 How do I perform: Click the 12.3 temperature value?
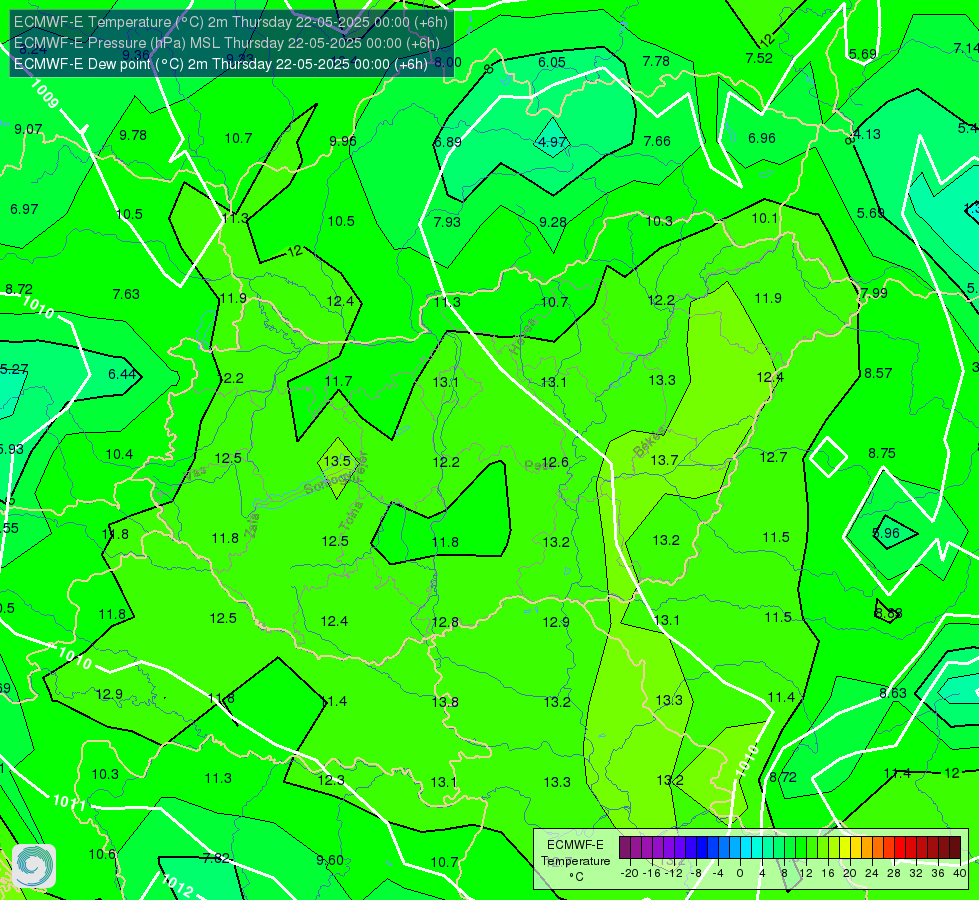click(331, 780)
